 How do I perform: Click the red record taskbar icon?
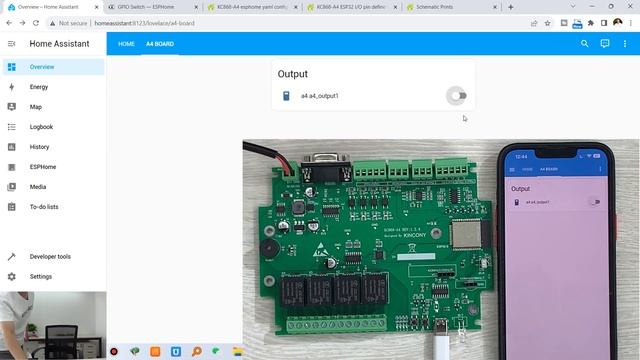pos(114,351)
